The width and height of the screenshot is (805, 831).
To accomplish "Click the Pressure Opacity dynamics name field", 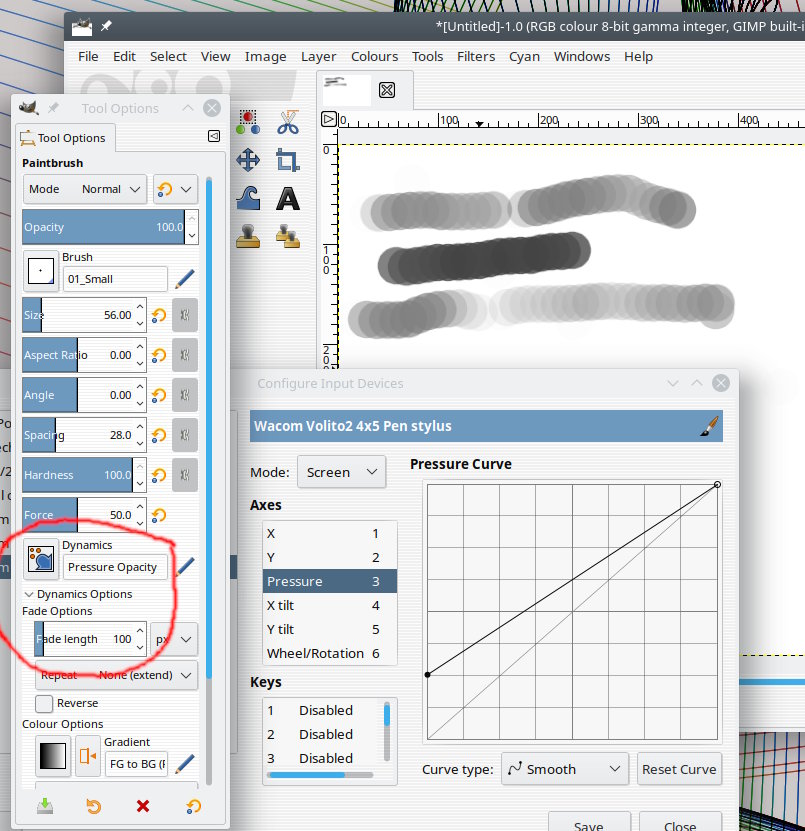I will (115, 567).
